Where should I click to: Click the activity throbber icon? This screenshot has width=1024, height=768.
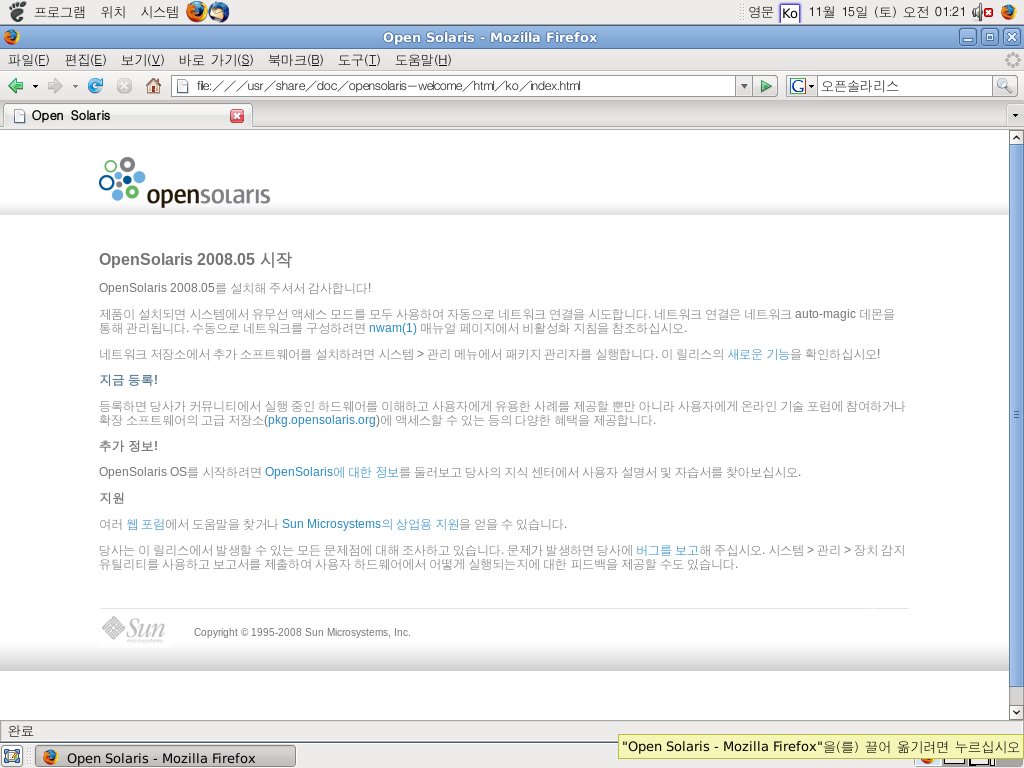pos(1012,60)
